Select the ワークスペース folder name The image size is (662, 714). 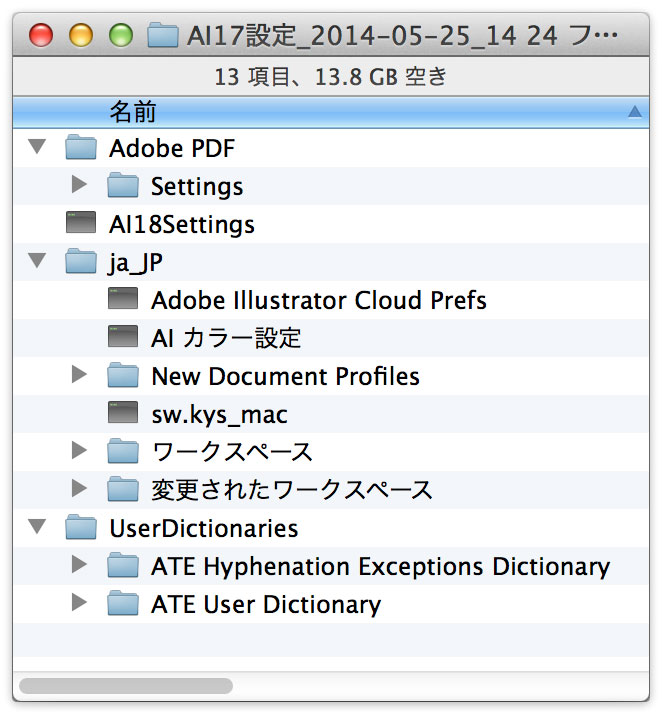pyautogui.click(x=232, y=452)
